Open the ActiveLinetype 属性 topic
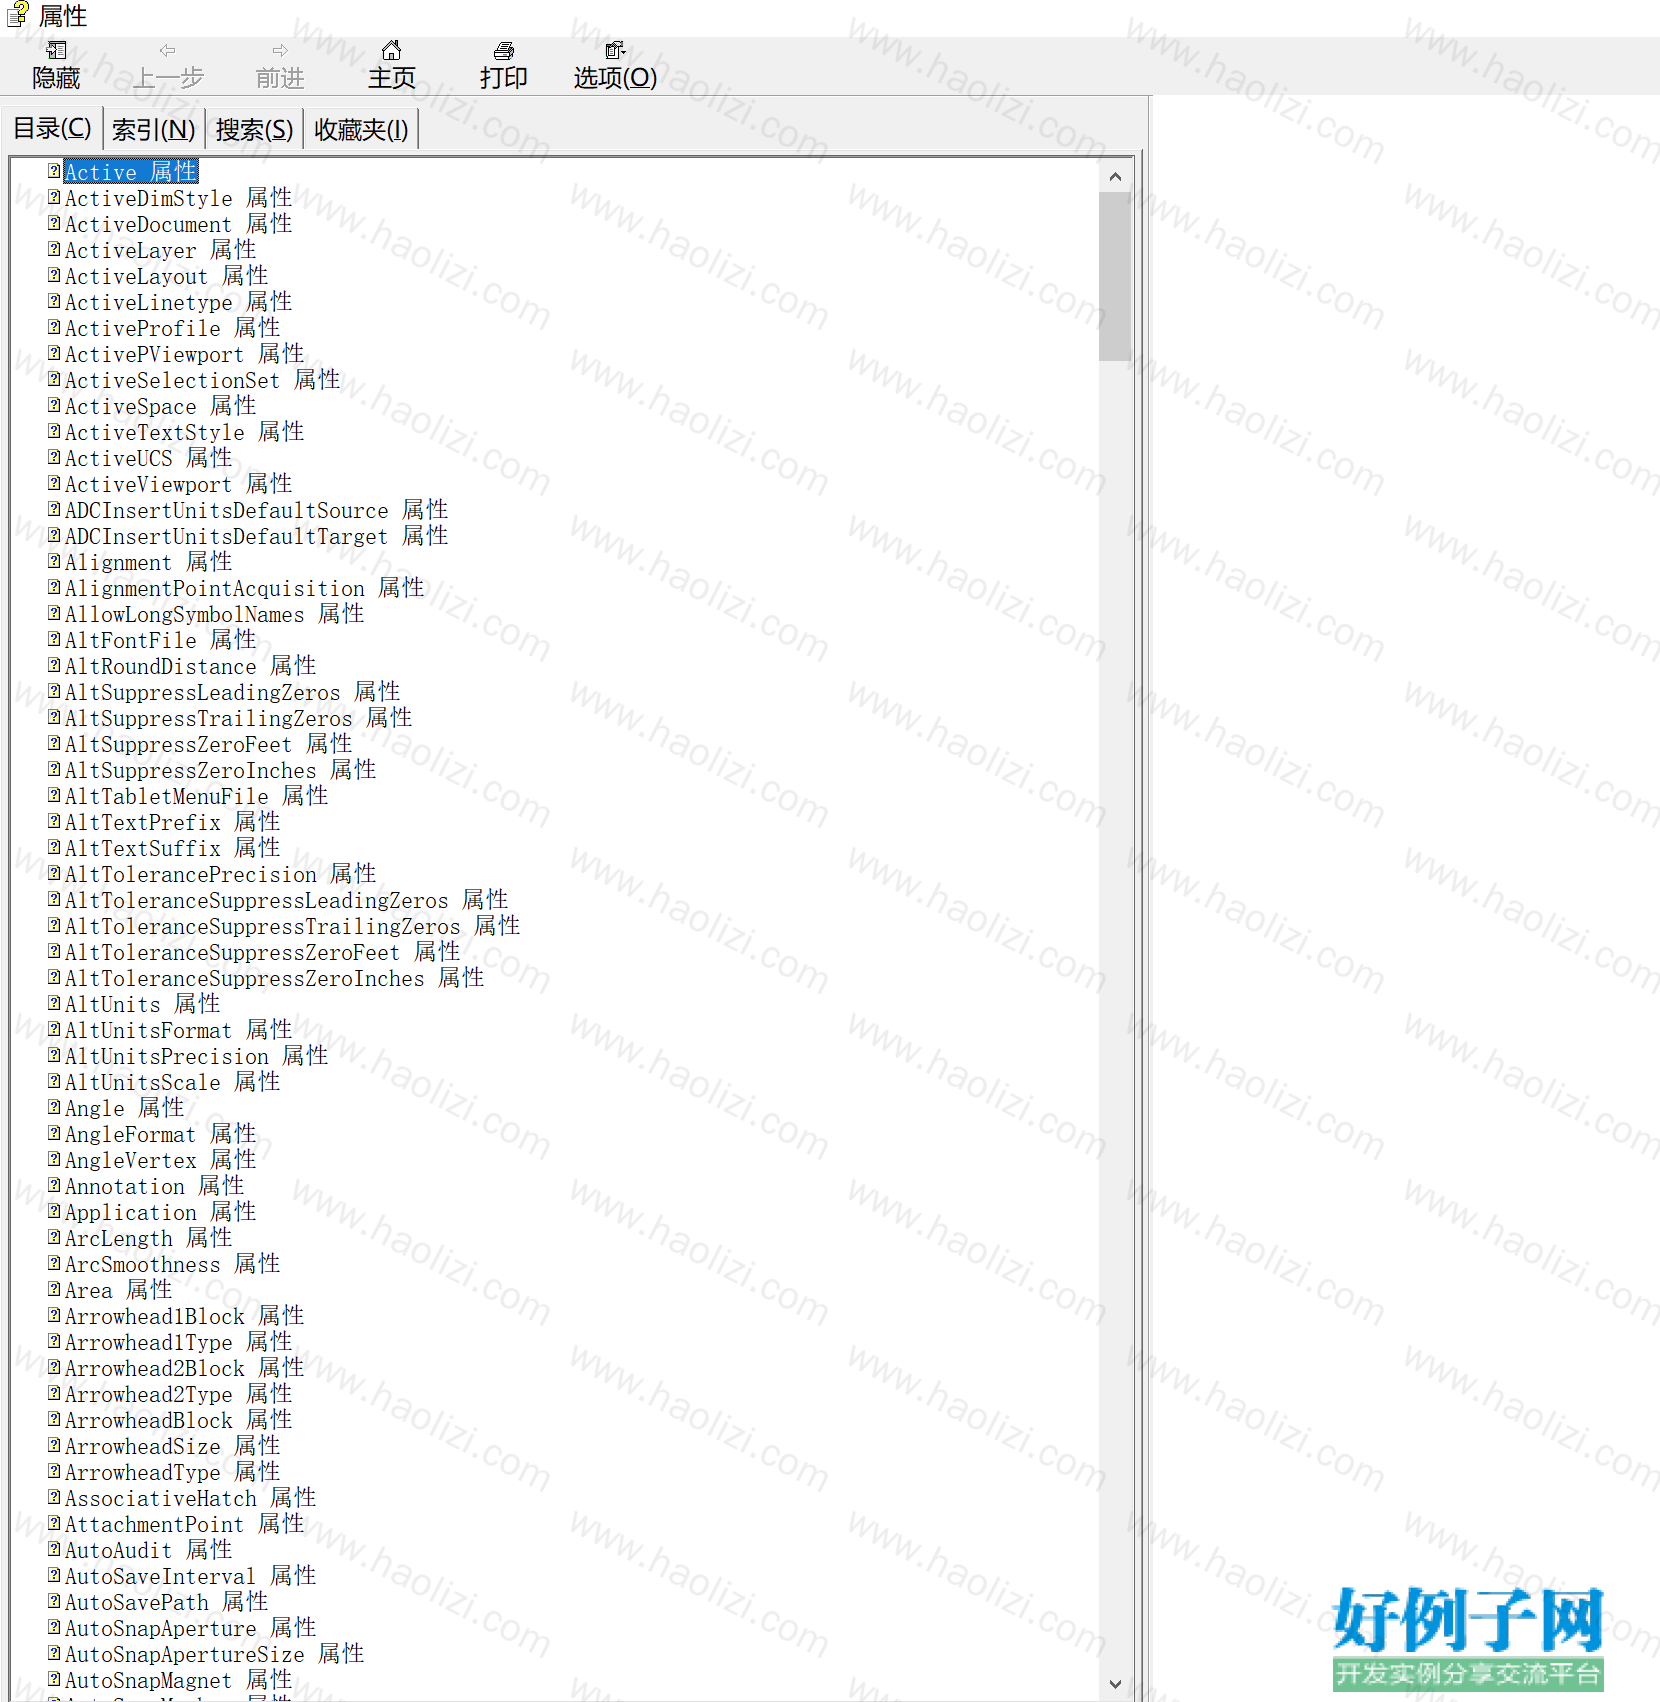Image resolution: width=1660 pixels, height=1702 pixels. click(178, 302)
